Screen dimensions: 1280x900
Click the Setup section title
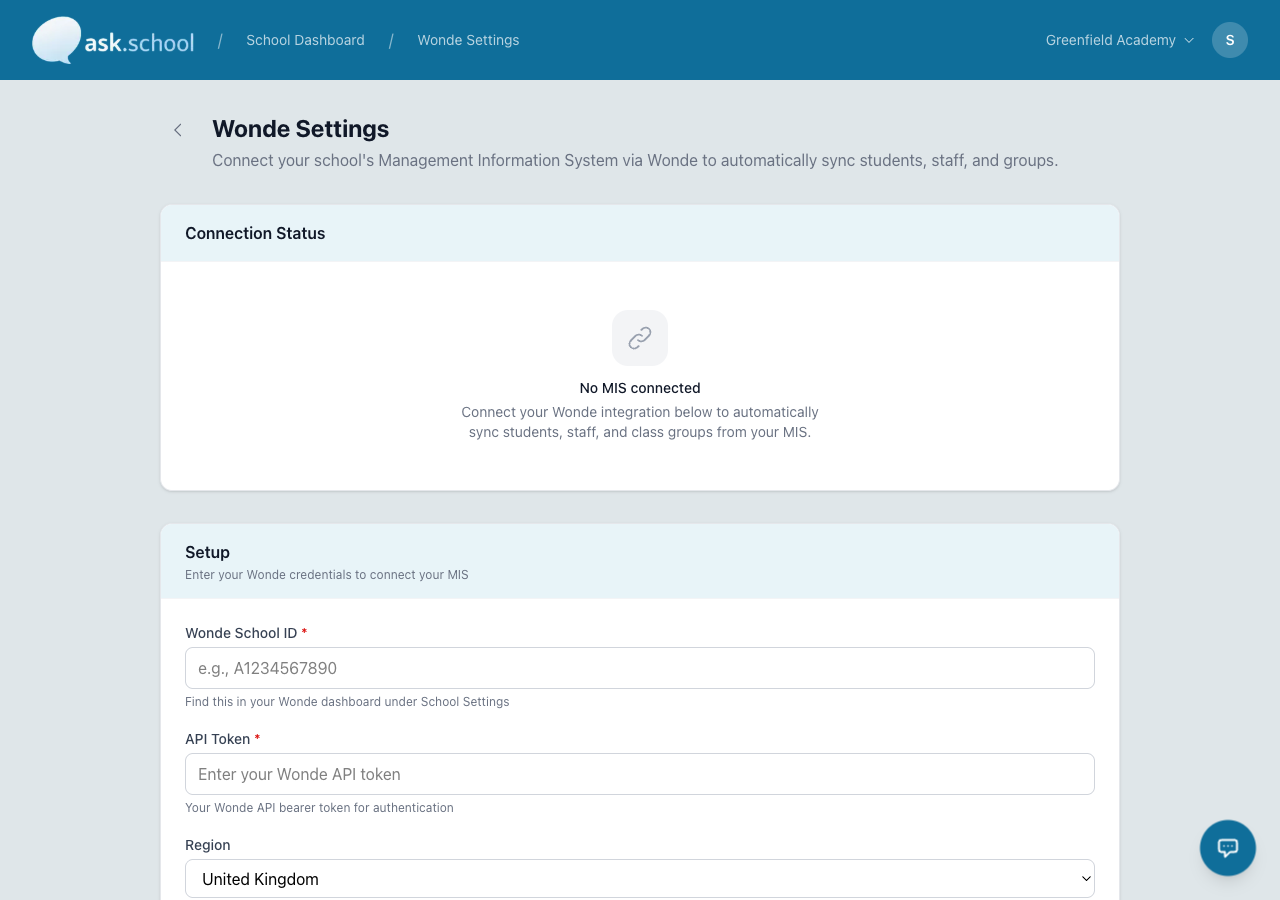tap(207, 552)
